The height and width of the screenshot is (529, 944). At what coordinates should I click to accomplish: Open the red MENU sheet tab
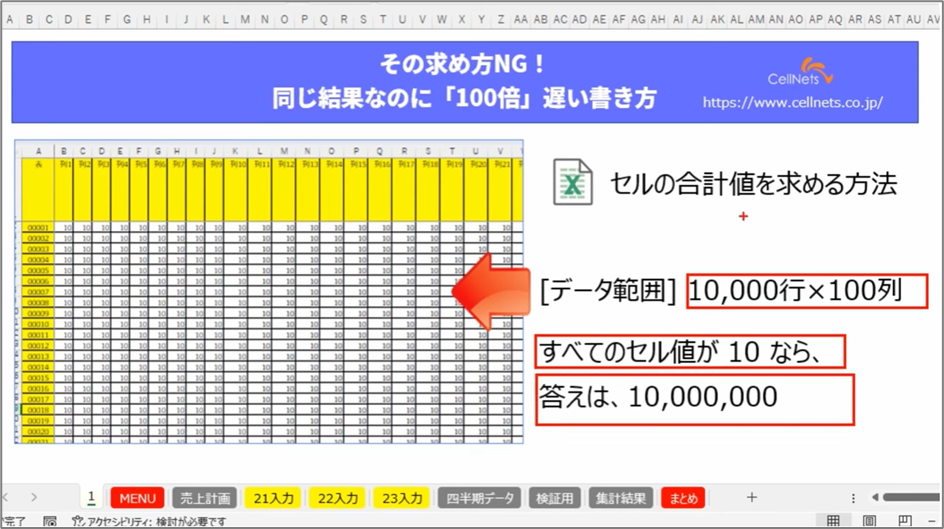pyautogui.click(x=138, y=498)
